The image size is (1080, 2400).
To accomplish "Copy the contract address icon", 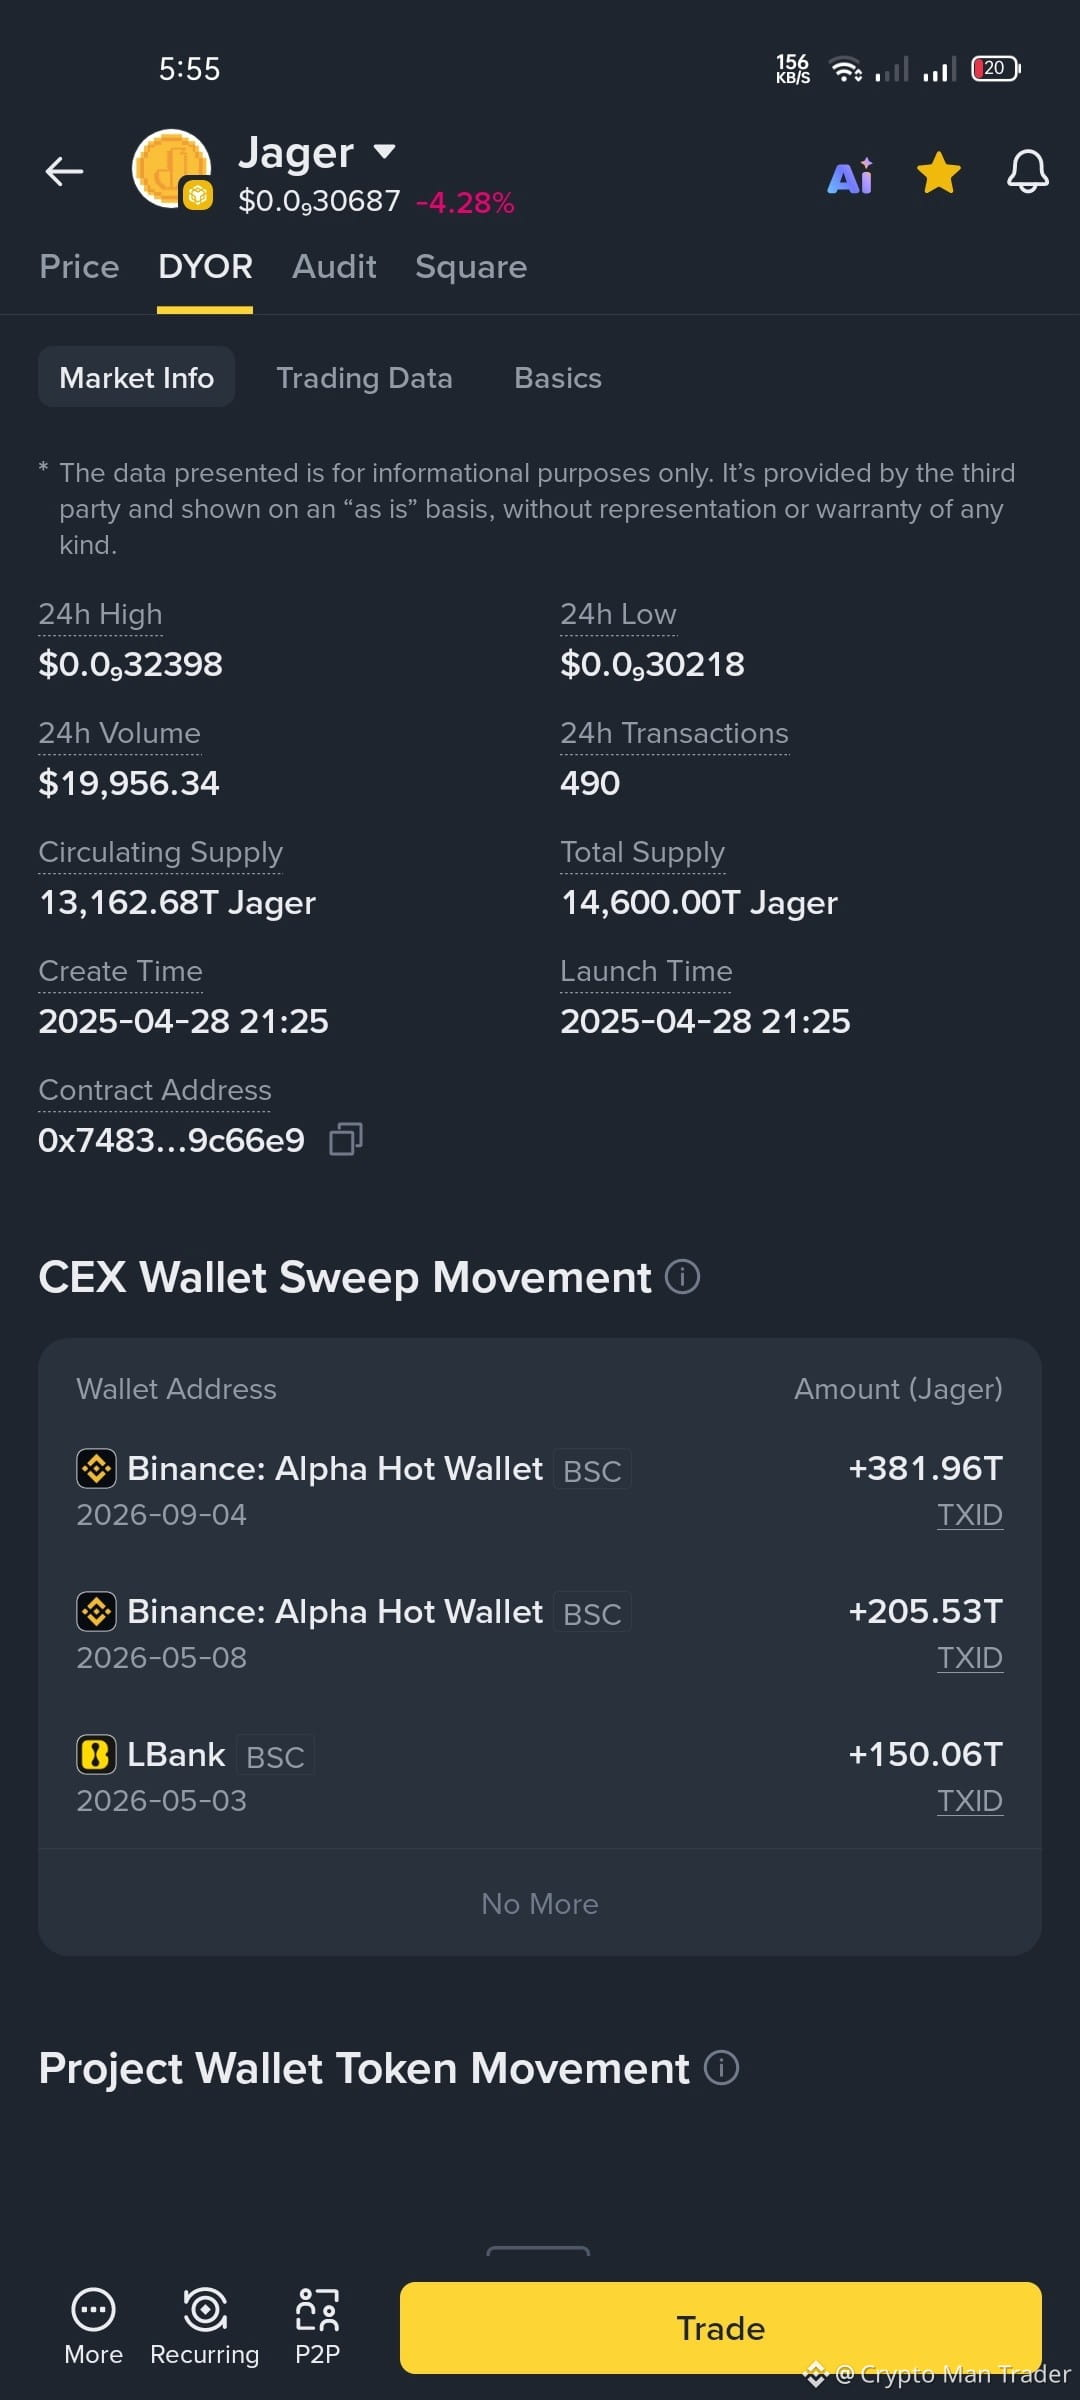I will coord(345,1139).
